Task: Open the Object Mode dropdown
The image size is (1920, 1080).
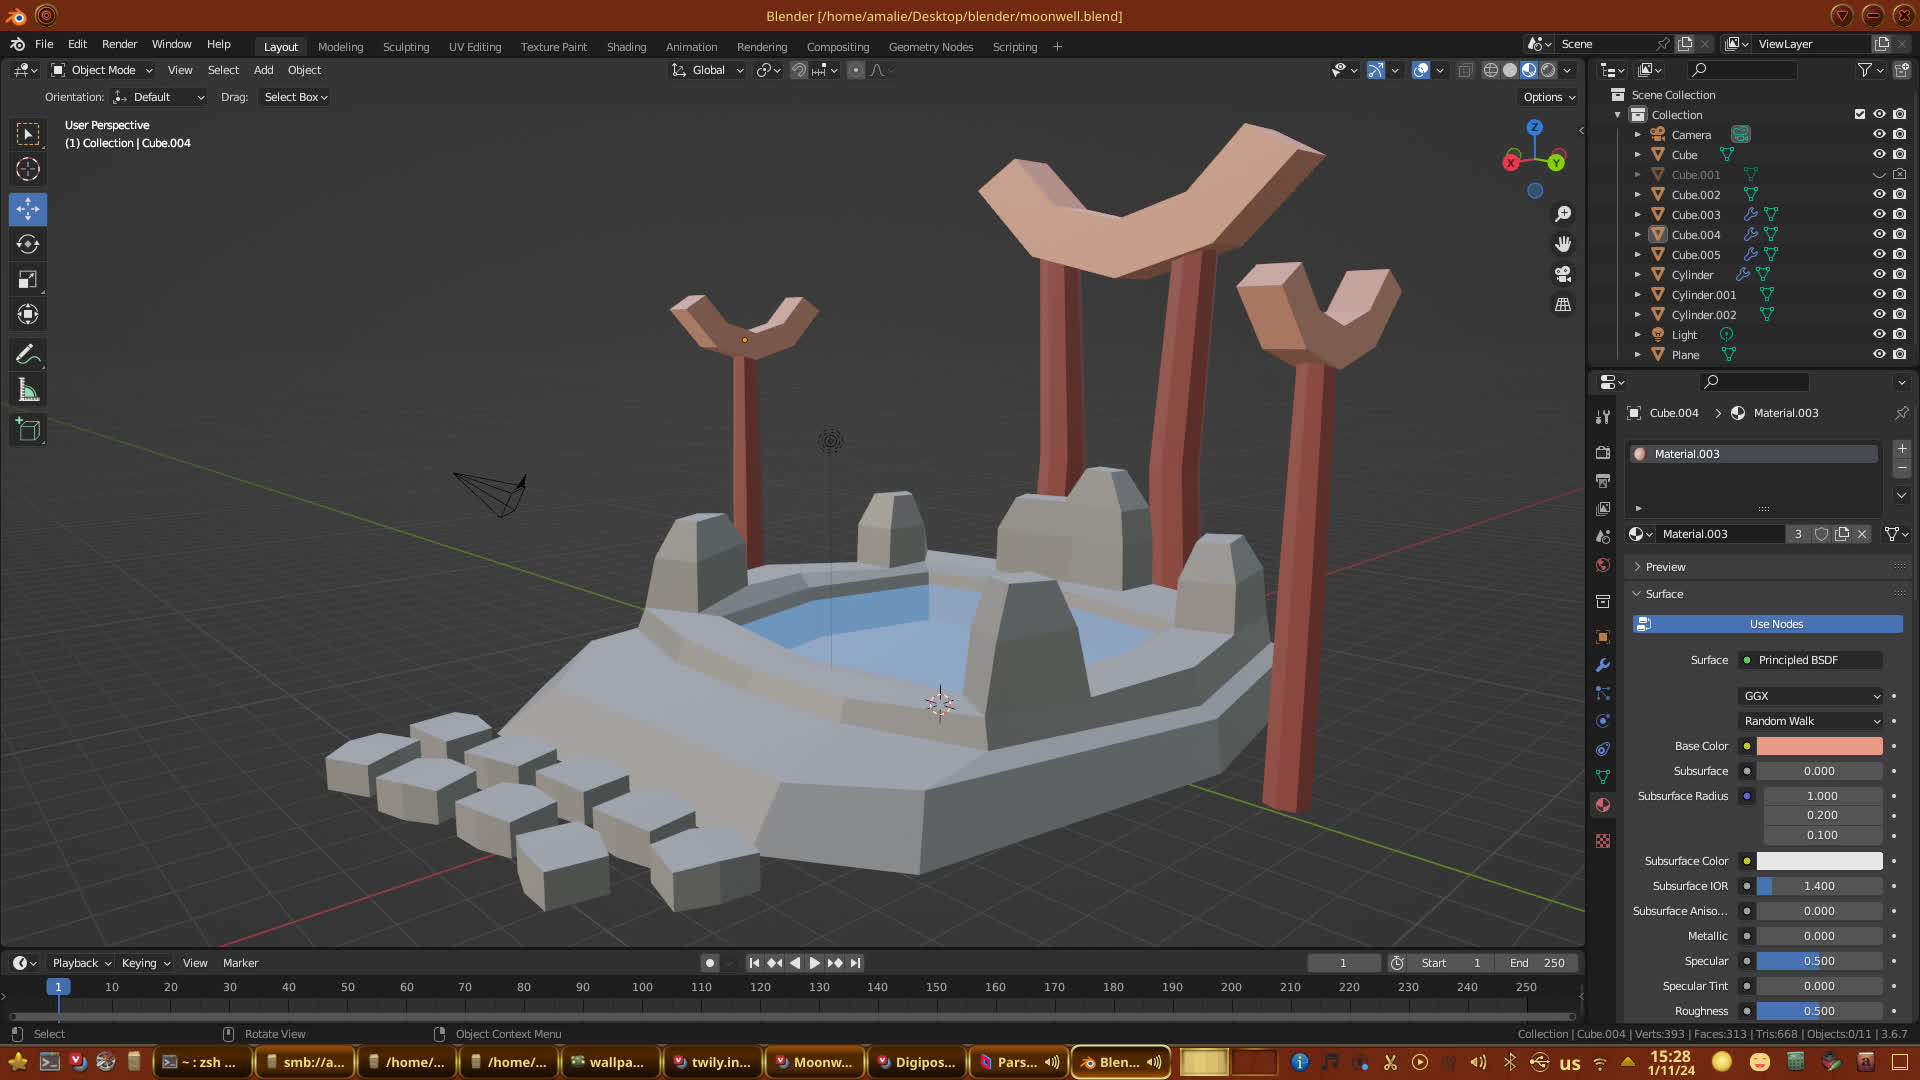Action: click(x=103, y=70)
